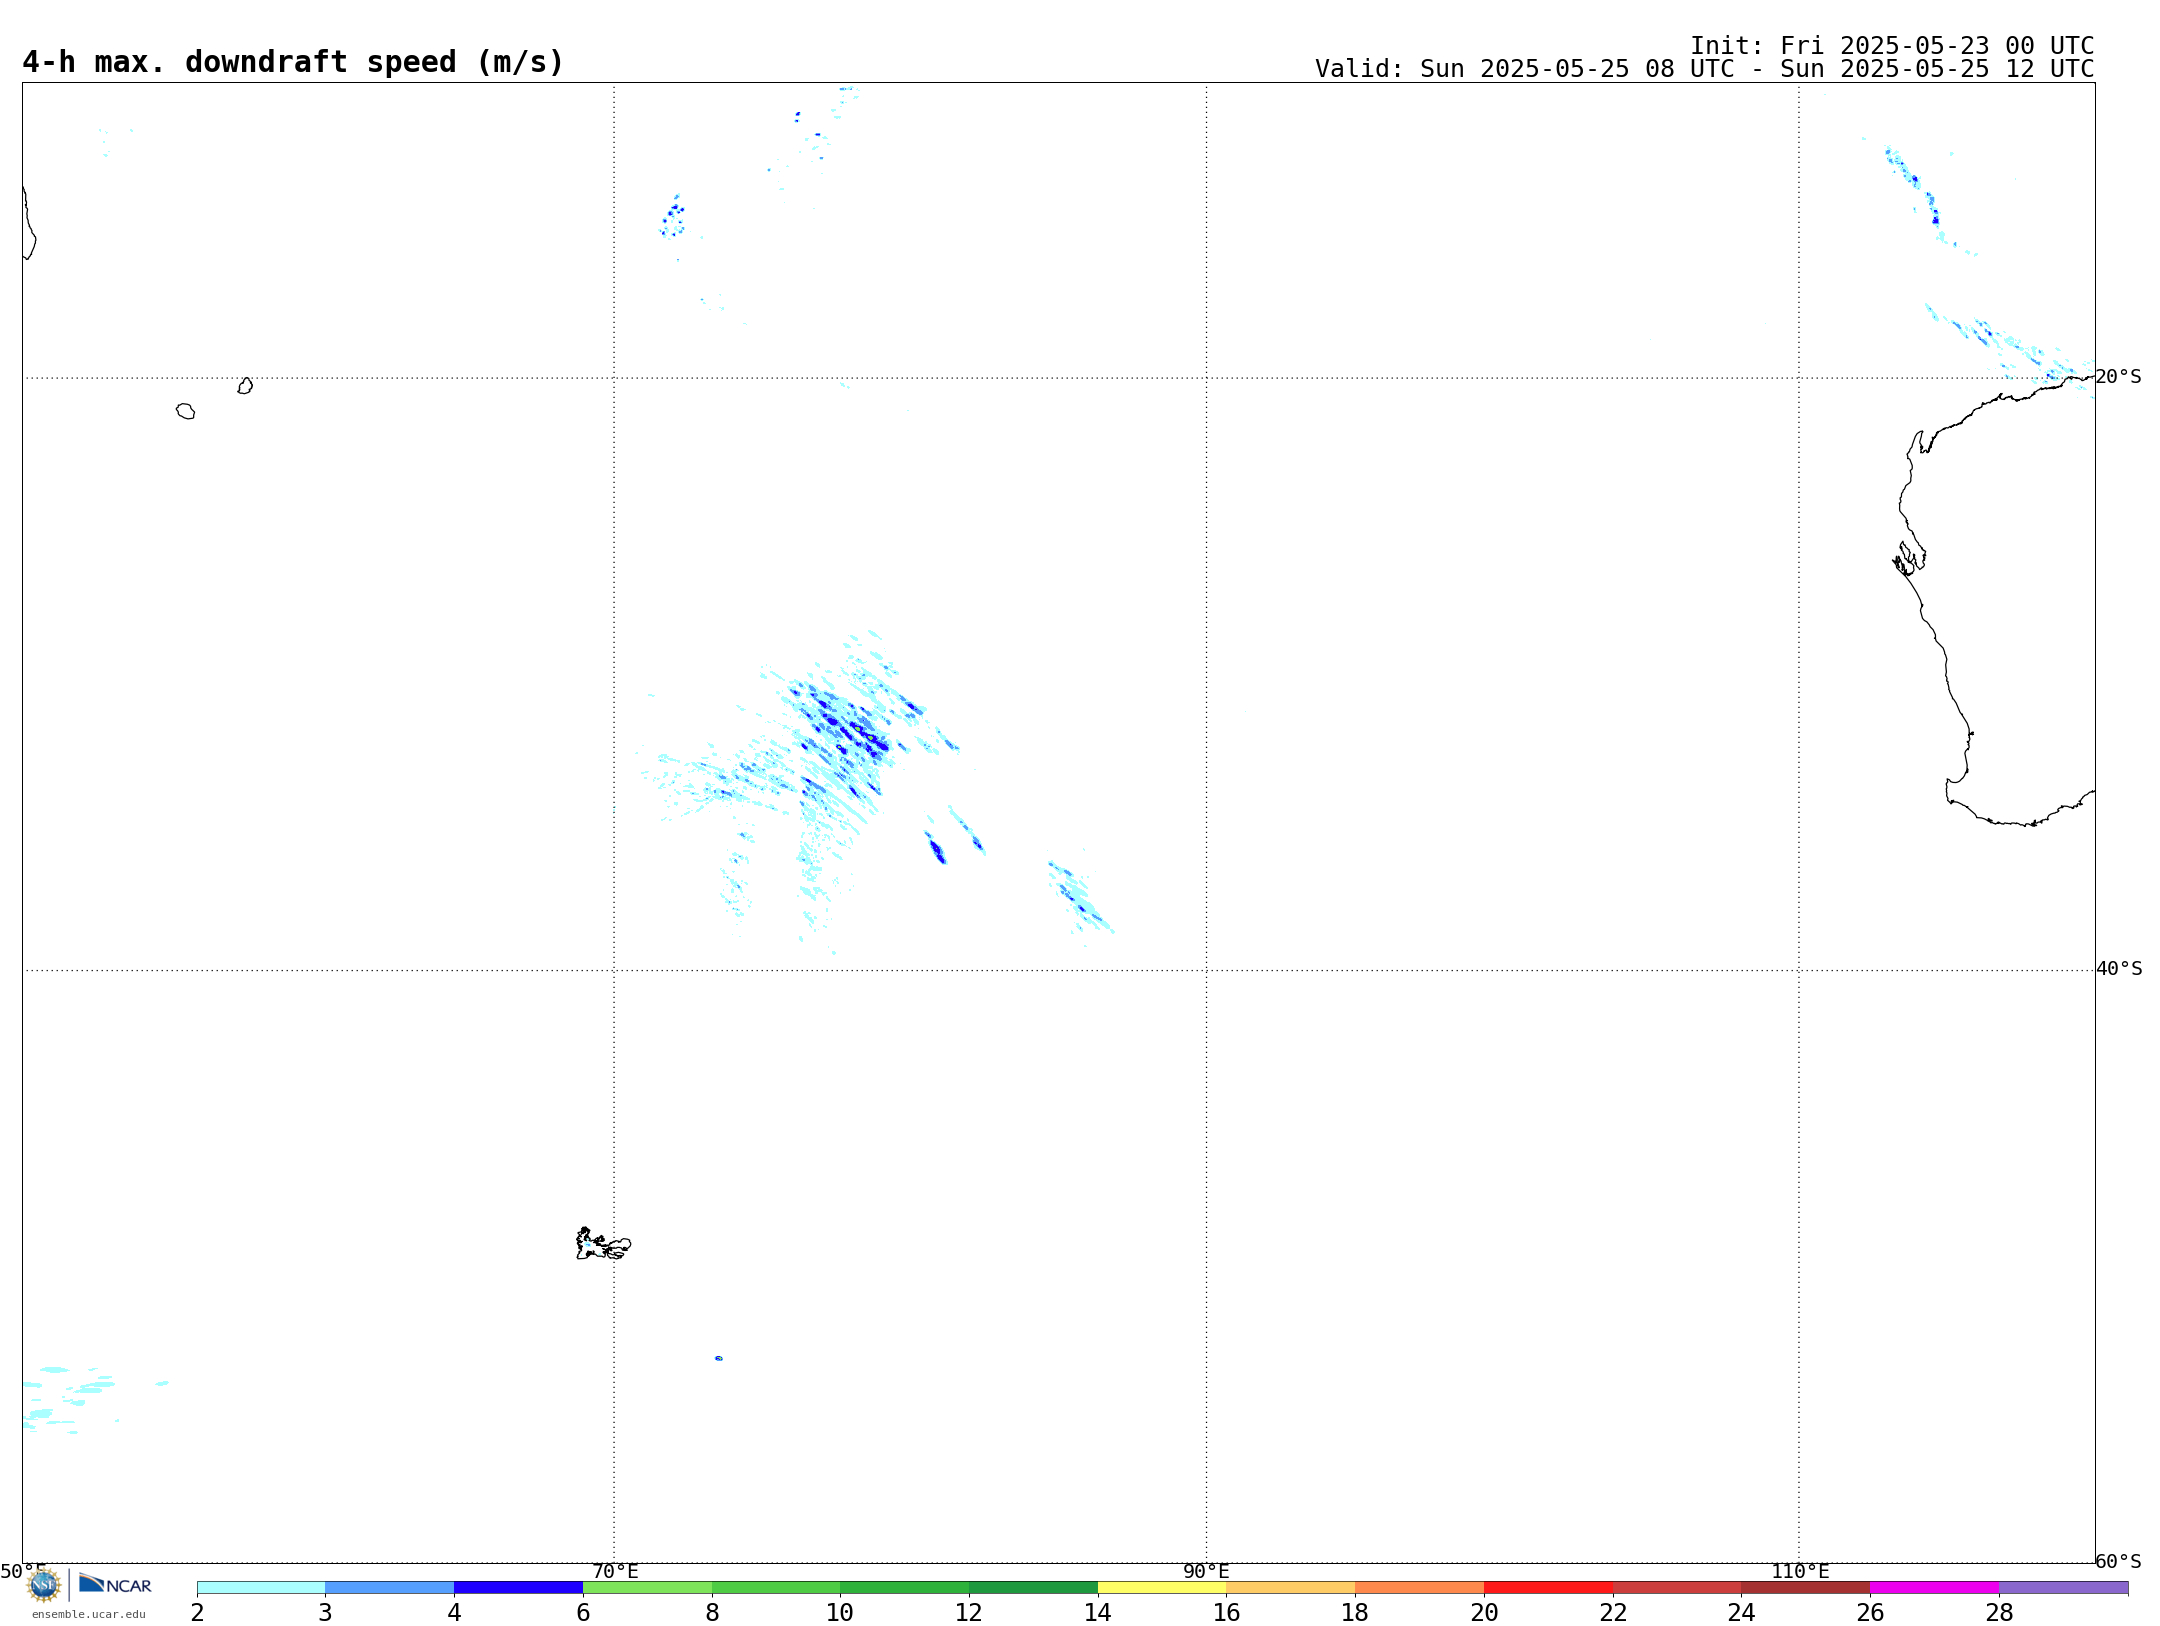Click the 110°E longitude label

(1800, 1571)
